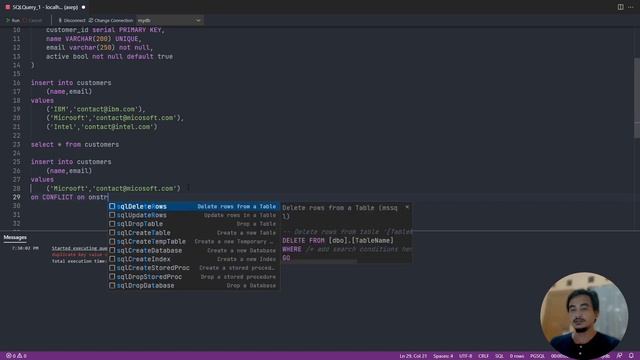
Task: Click snippet icon beside sqlDropDatabase
Action: 112,286
